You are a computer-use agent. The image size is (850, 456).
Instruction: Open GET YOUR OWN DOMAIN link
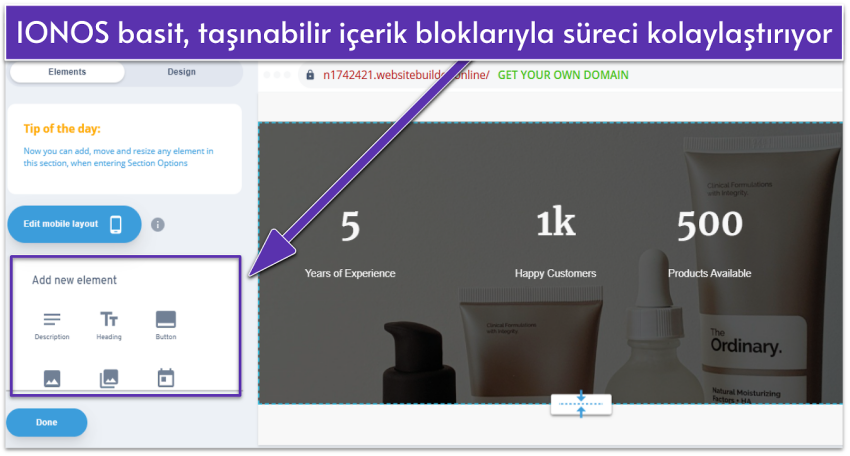click(x=563, y=75)
